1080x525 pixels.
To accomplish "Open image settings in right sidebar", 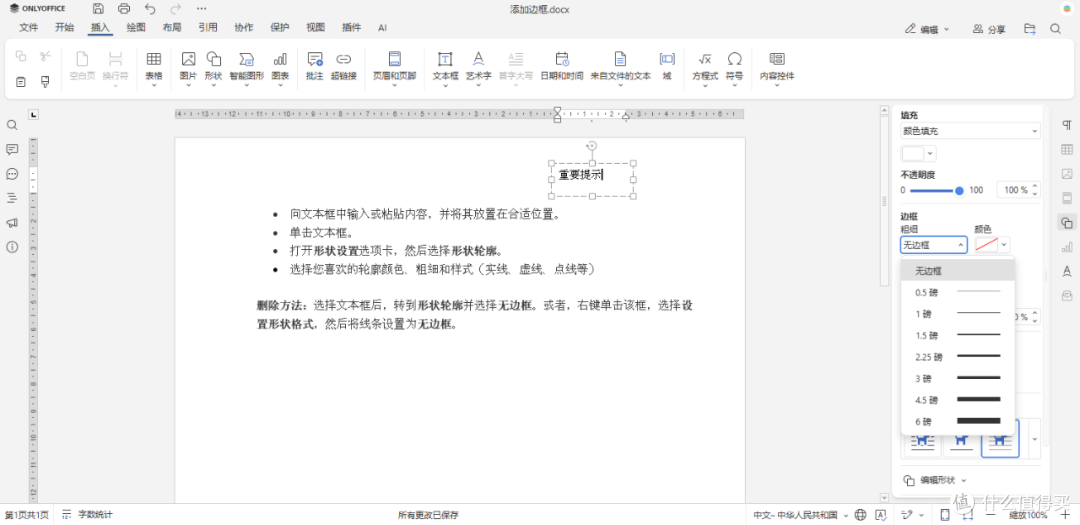I will tap(1067, 174).
